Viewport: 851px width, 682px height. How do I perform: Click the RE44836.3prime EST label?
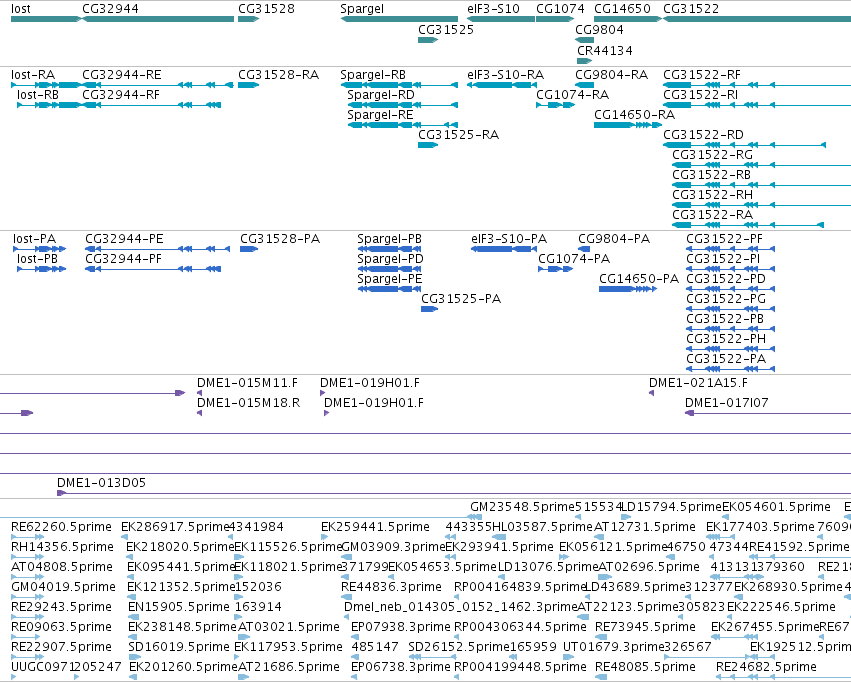[x=391, y=587]
